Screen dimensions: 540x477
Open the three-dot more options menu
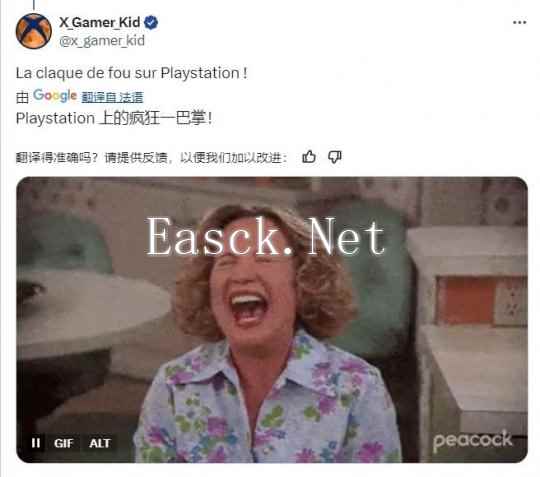(x=519, y=23)
